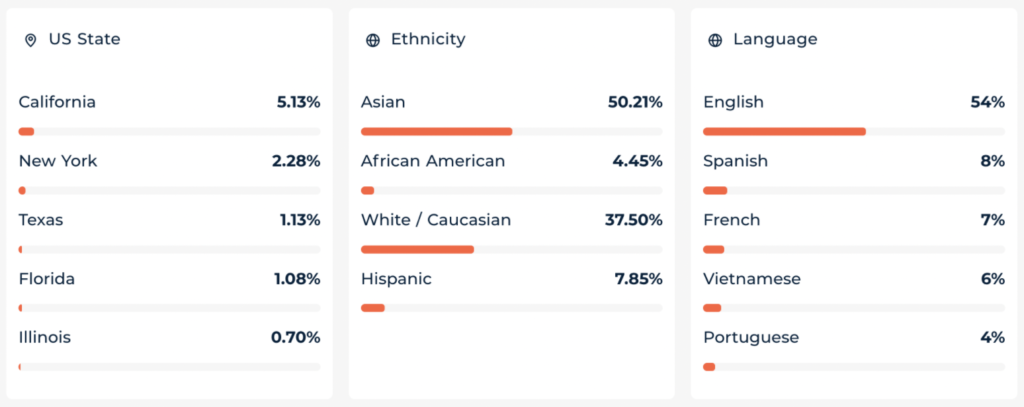Click the Hispanic ethnicity label
Image resolution: width=1024 pixels, height=407 pixels.
396,279
